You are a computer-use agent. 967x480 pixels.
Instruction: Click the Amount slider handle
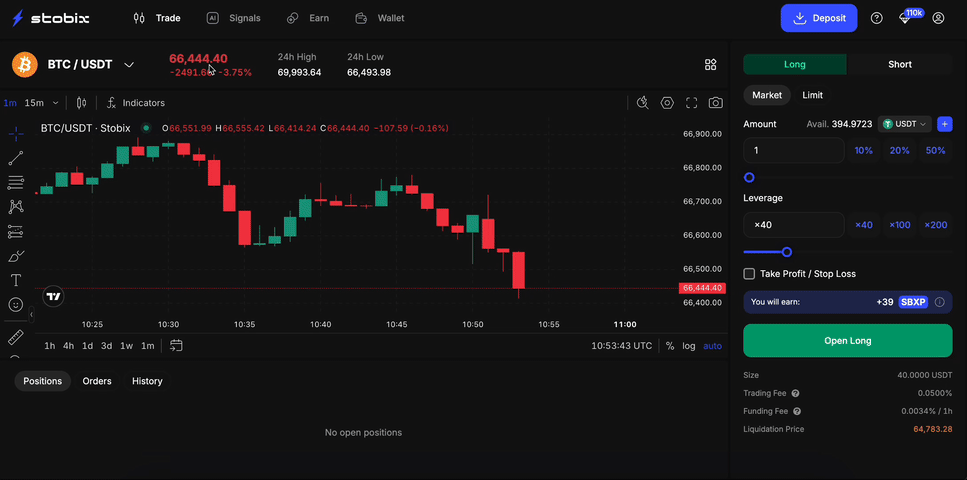749,178
